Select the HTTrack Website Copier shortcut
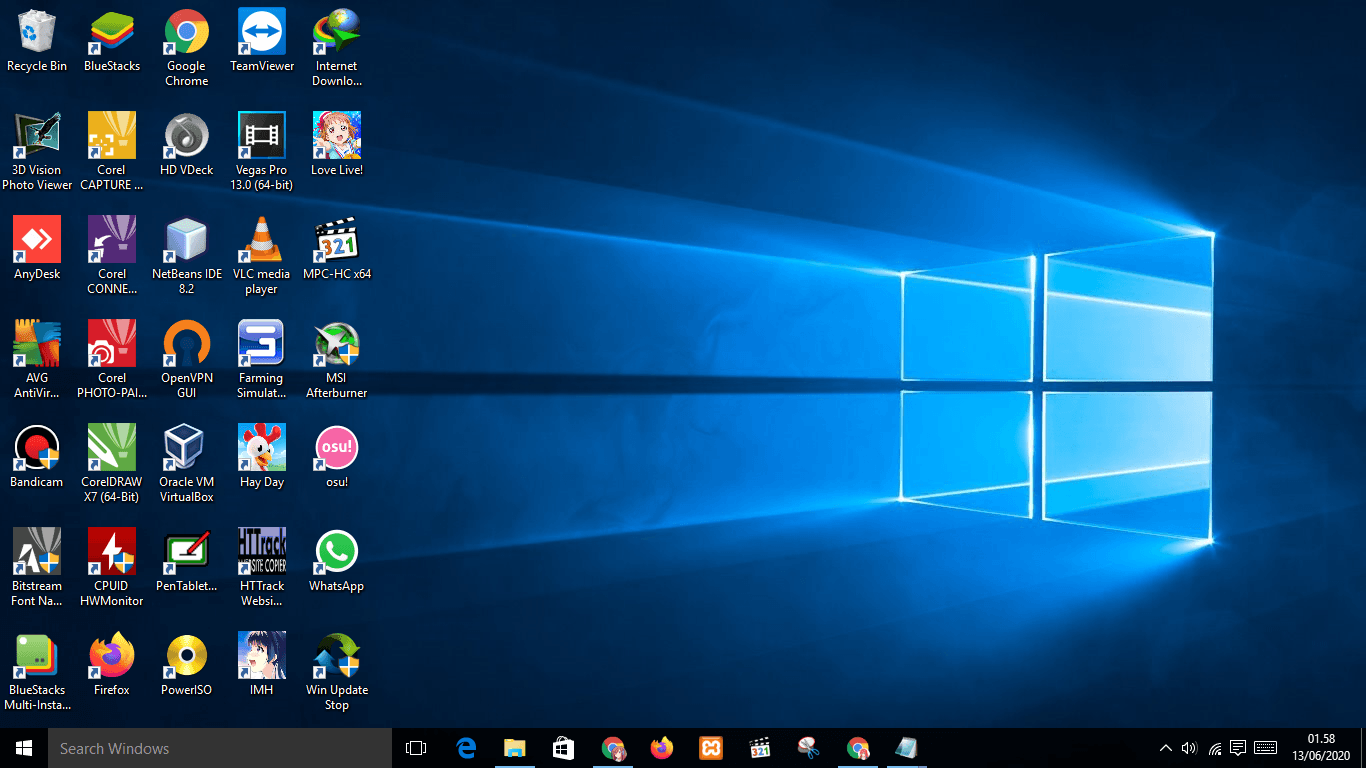 click(x=262, y=567)
